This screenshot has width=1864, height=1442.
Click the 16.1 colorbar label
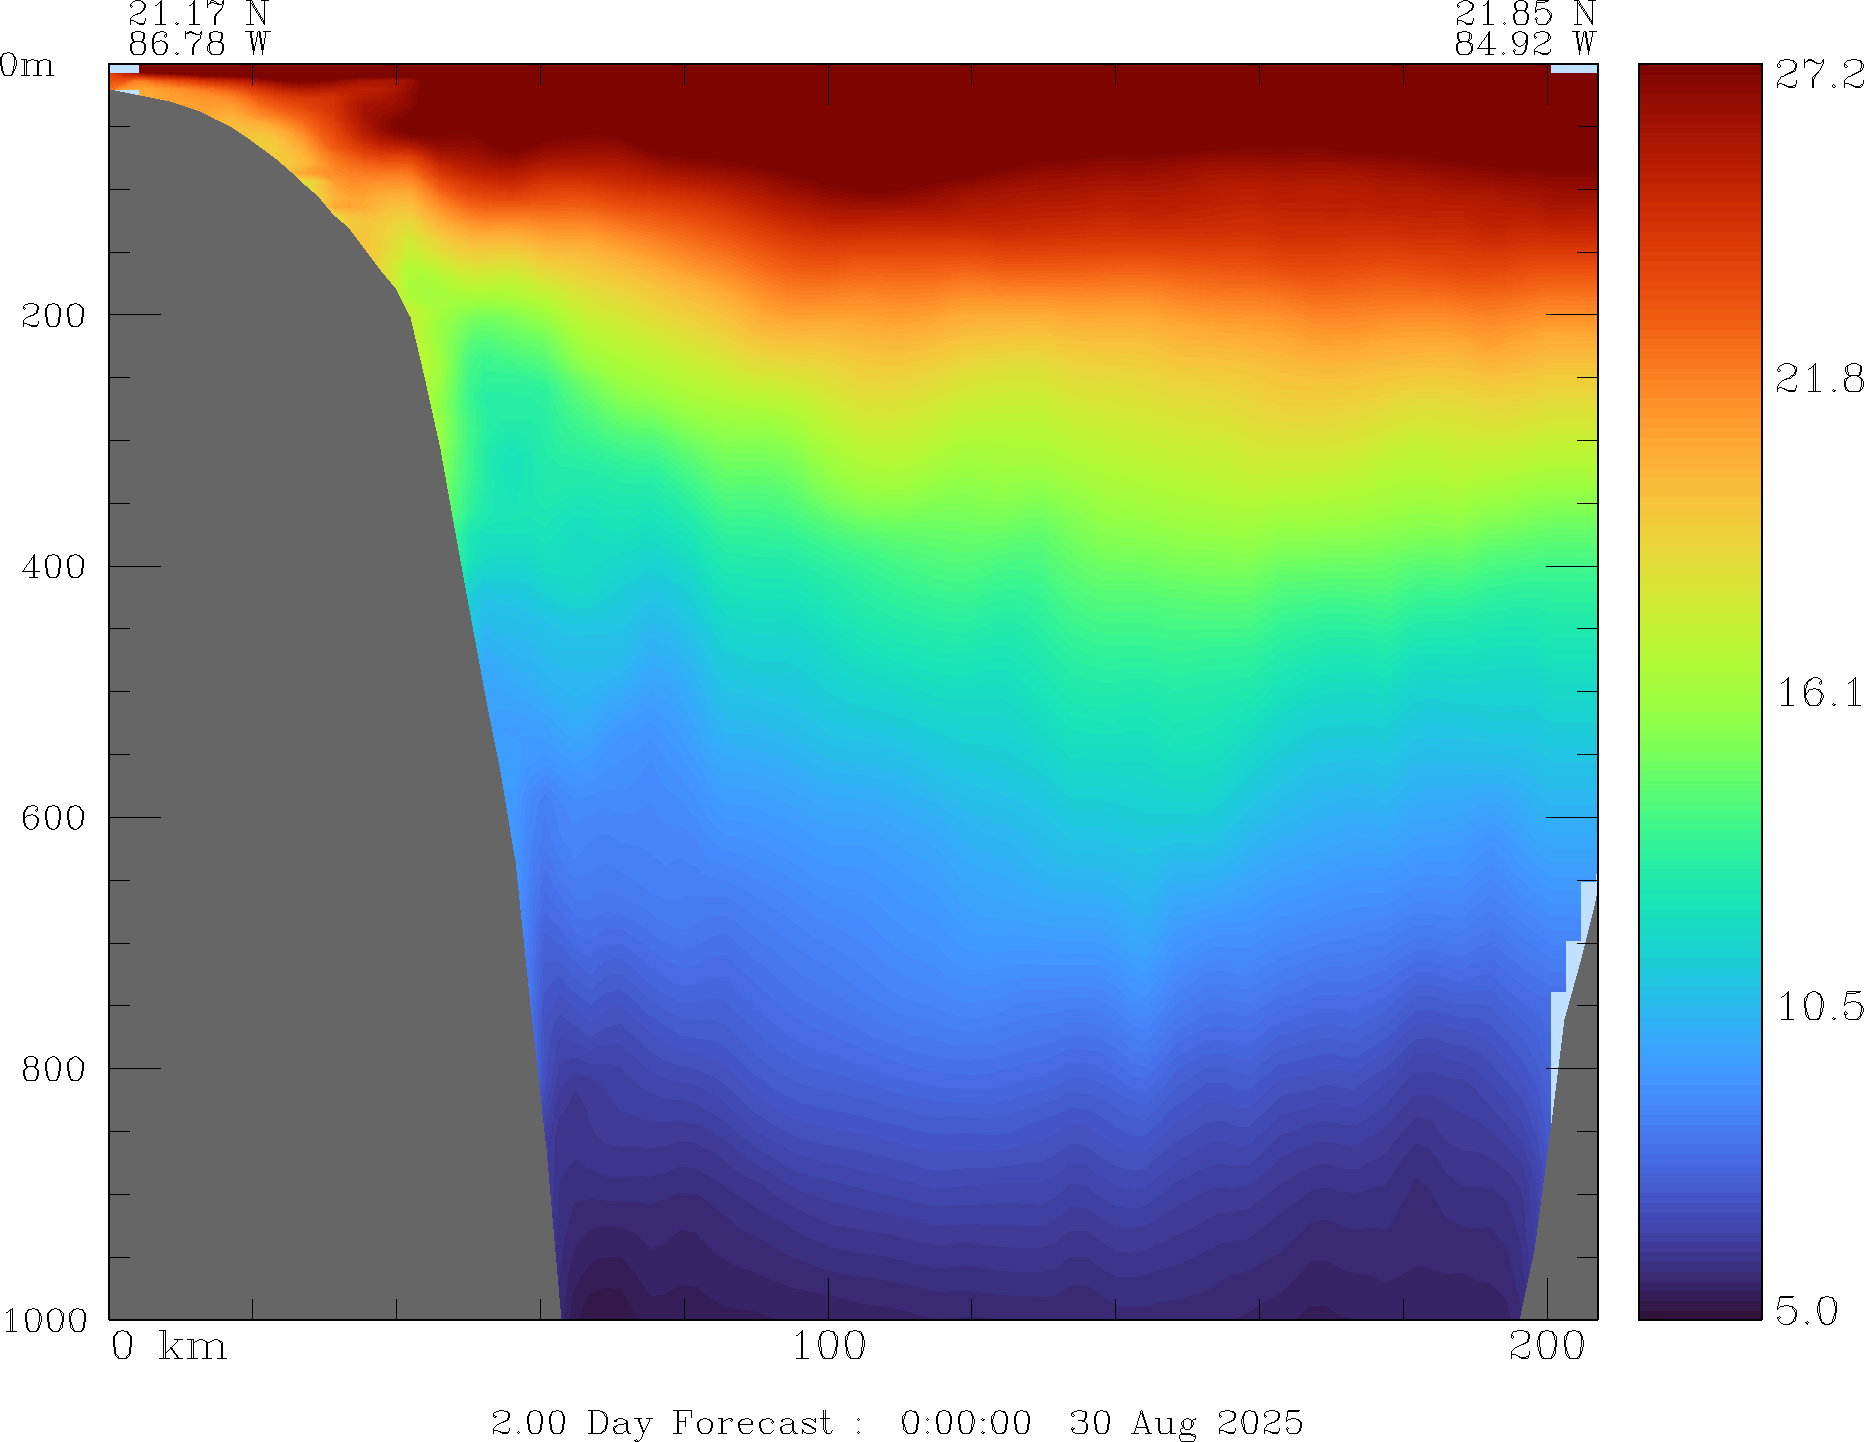coord(1818,693)
